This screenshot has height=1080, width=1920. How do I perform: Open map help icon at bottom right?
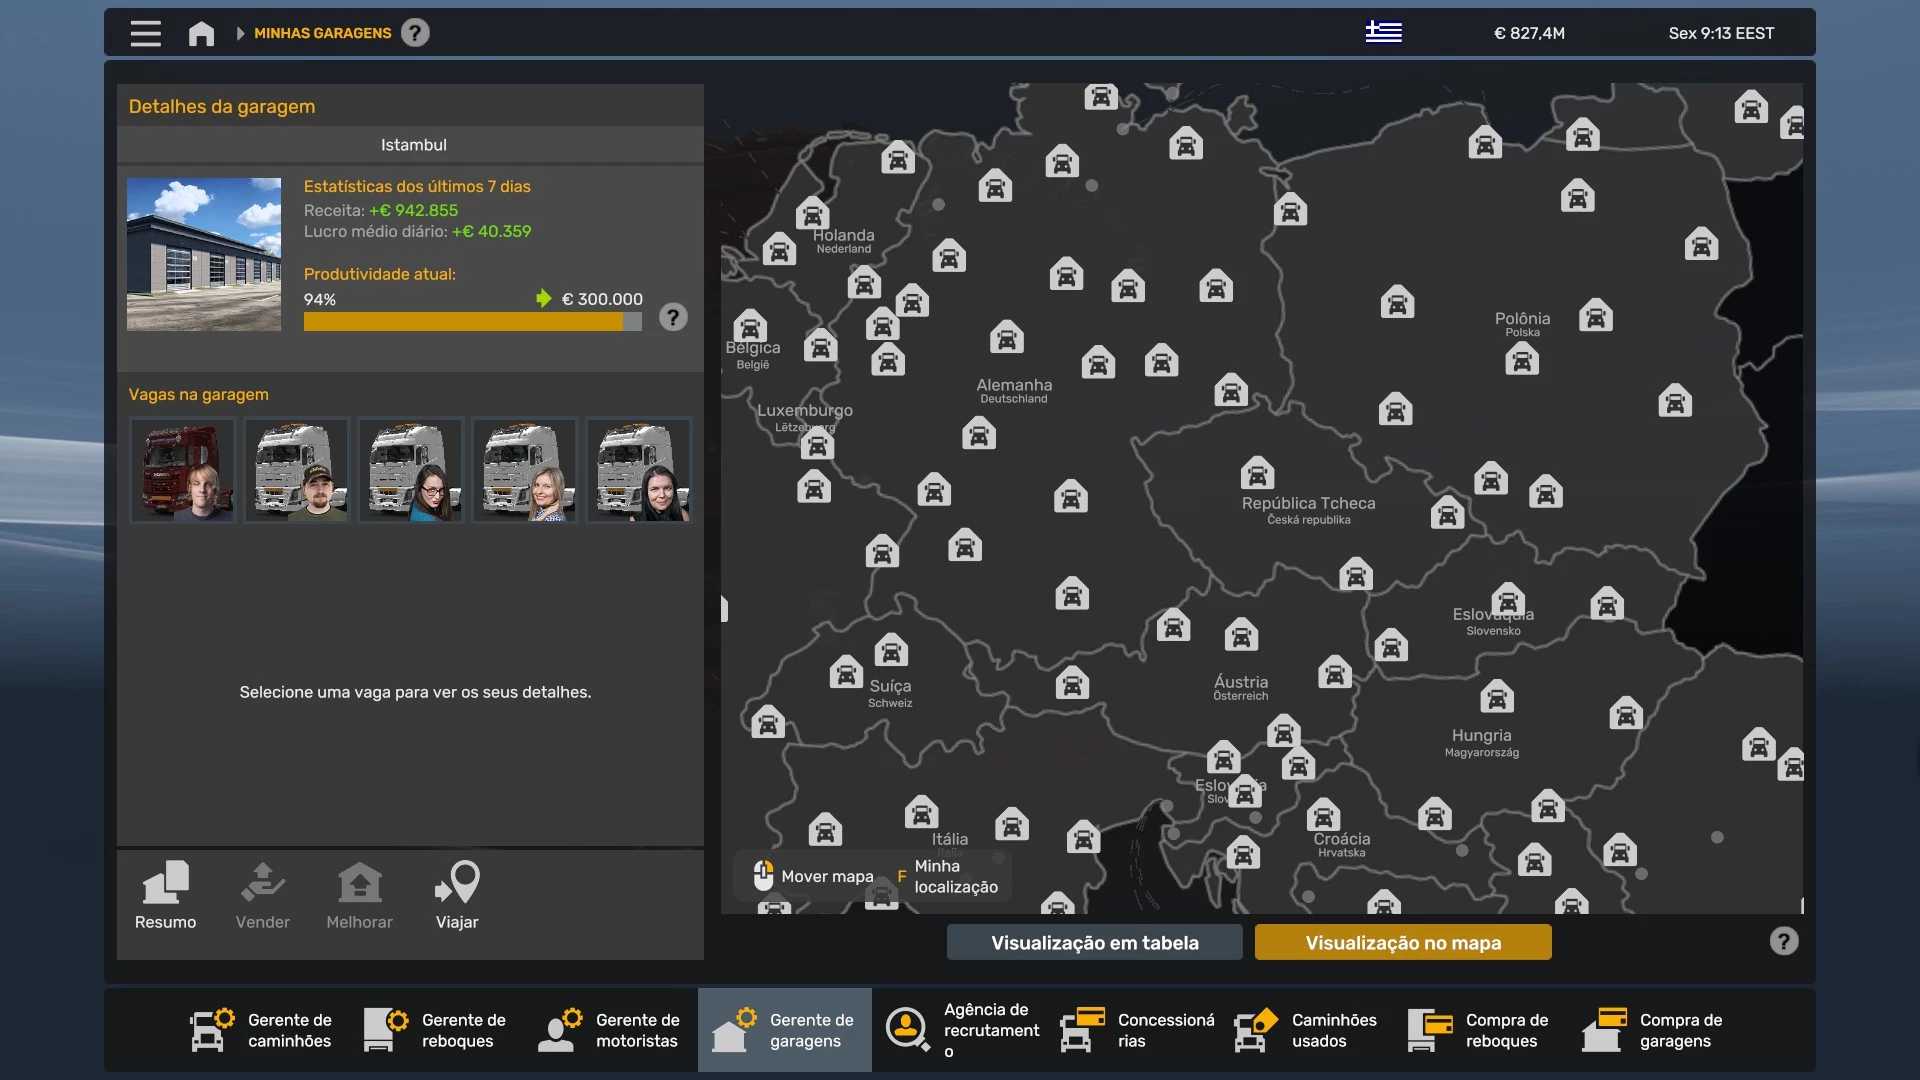[1783, 941]
